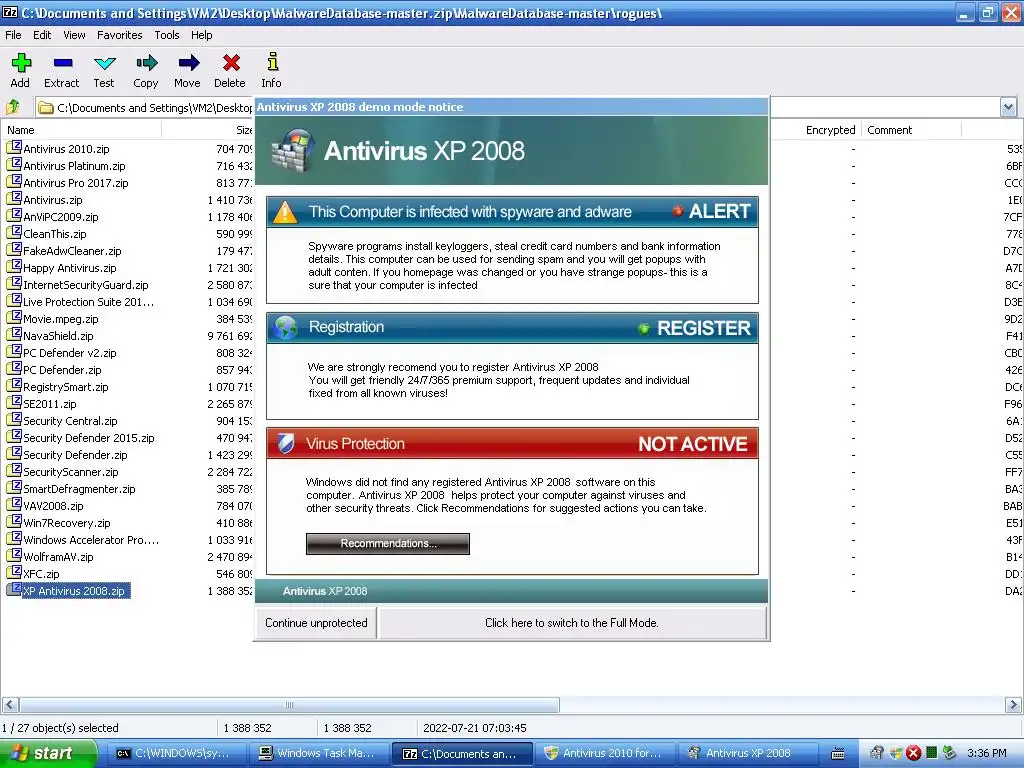Screen dimensions: 1024x768
Task: Select the Movie.mpeg.zip file
Action: pyautogui.click(x=61, y=319)
